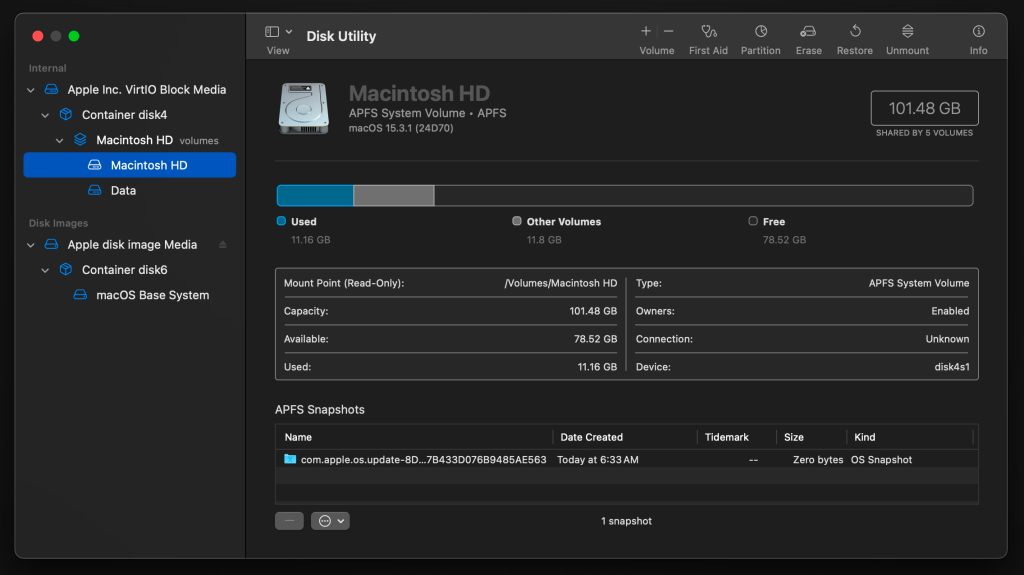Click the delete snapshot minus button
The width and height of the screenshot is (1024, 575).
point(289,521)
